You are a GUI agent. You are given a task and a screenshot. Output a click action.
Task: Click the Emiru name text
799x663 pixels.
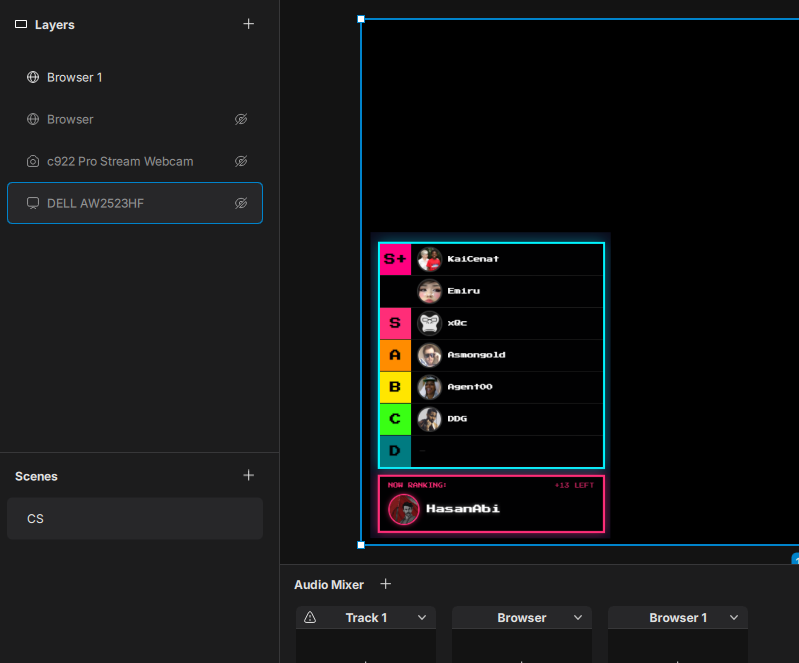point(464,291)
